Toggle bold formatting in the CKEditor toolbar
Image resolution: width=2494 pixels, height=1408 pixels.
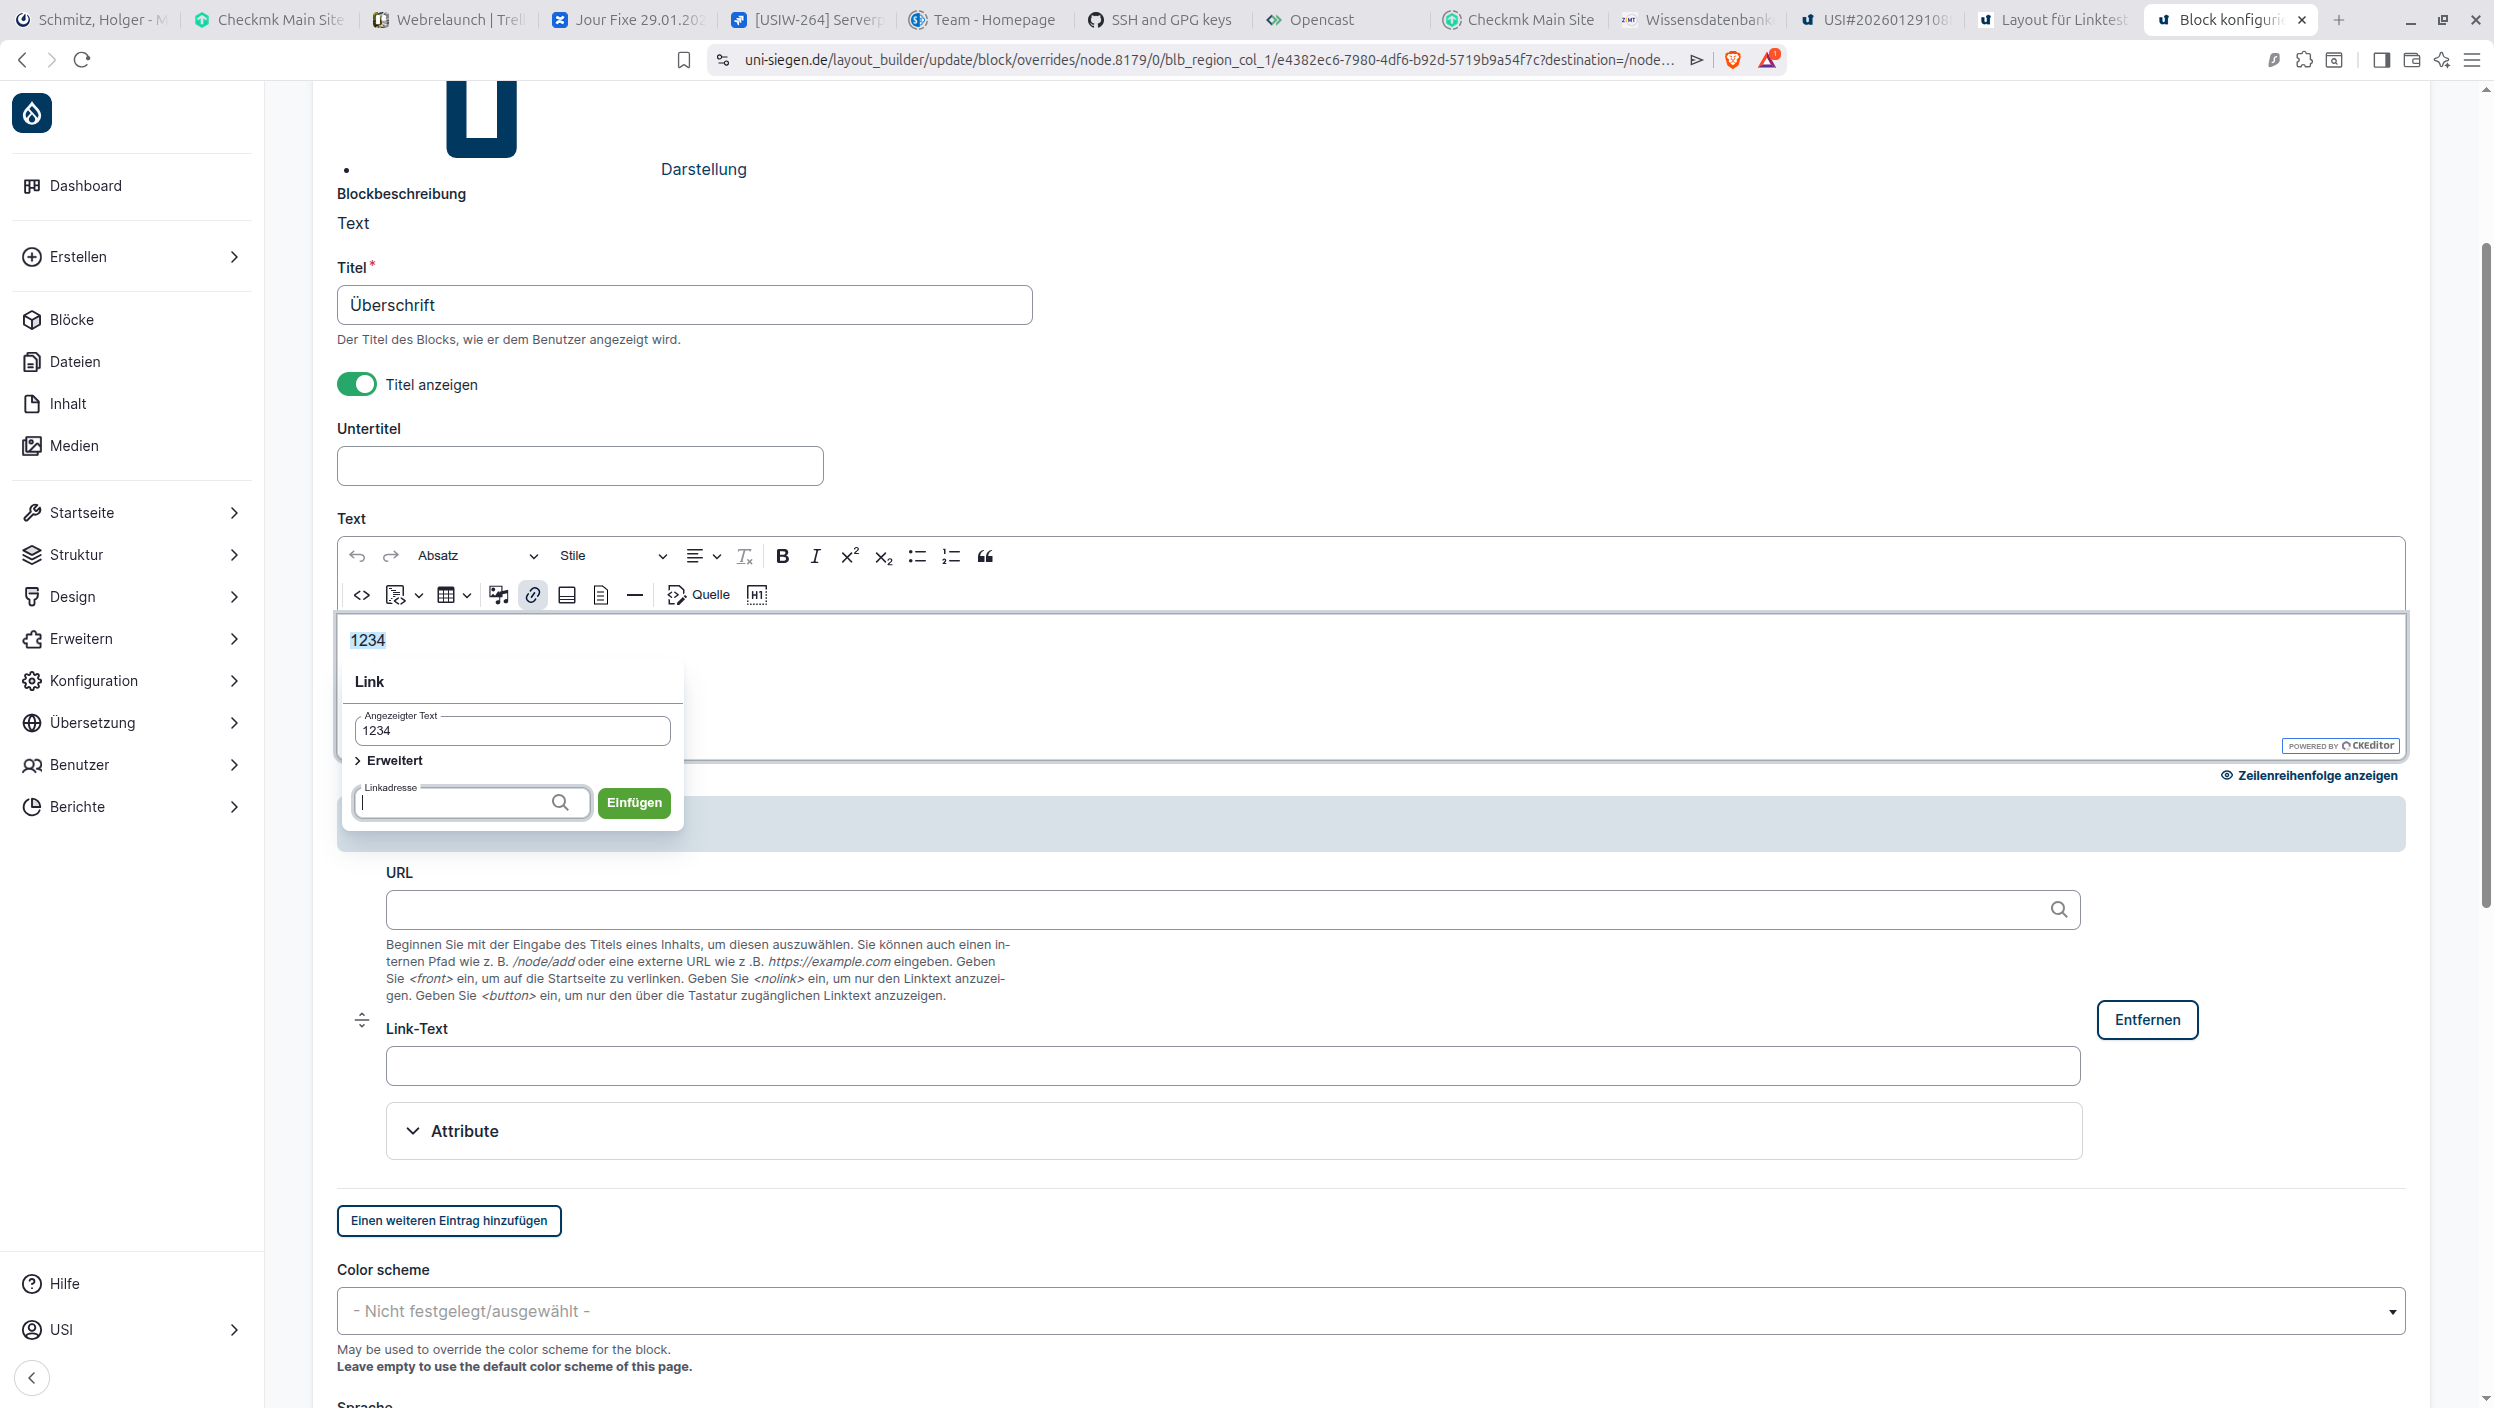point(783,556)
